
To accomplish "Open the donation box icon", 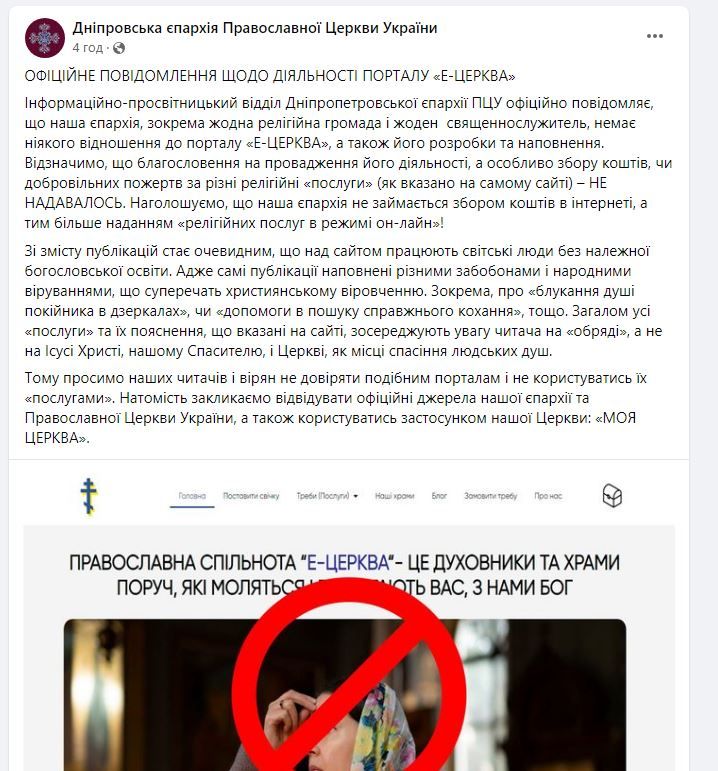I will pos(612,495).
